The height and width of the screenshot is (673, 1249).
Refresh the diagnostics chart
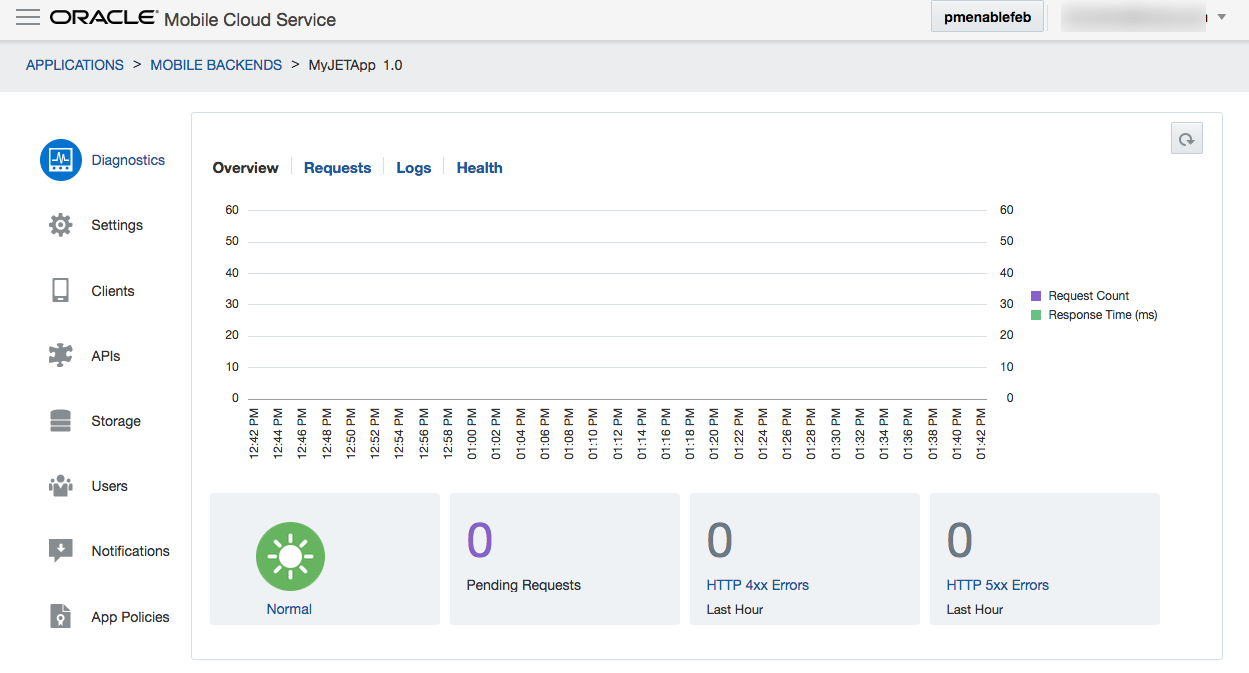1186,139
